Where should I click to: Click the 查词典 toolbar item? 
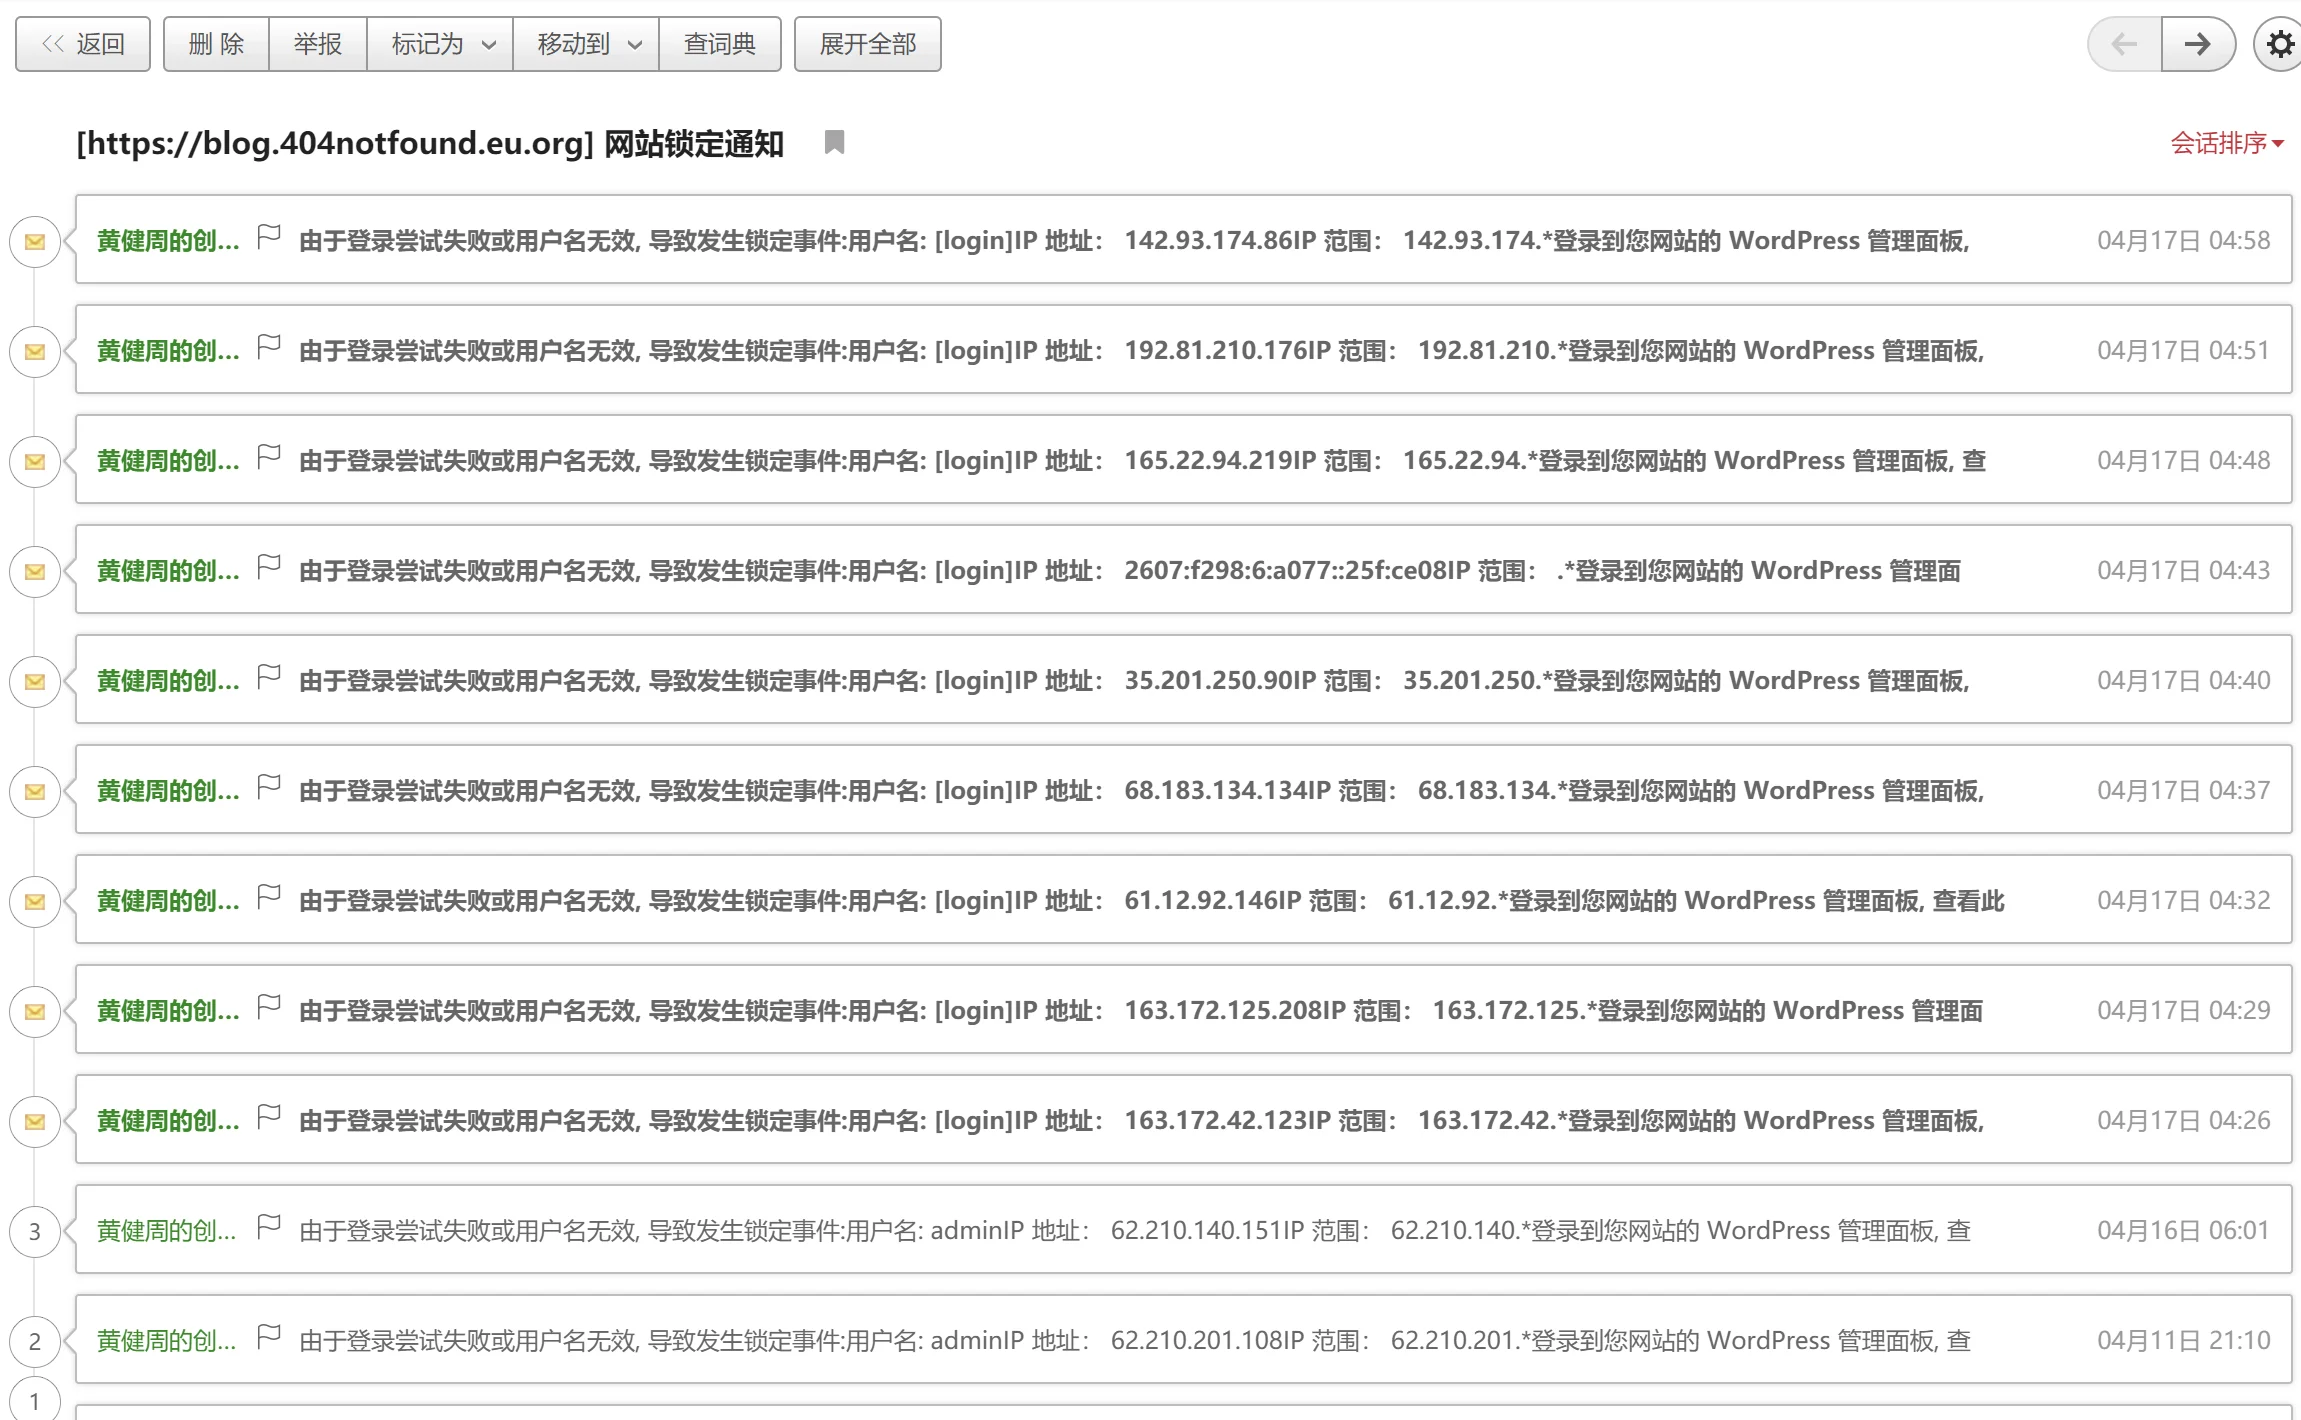(719, 45)
